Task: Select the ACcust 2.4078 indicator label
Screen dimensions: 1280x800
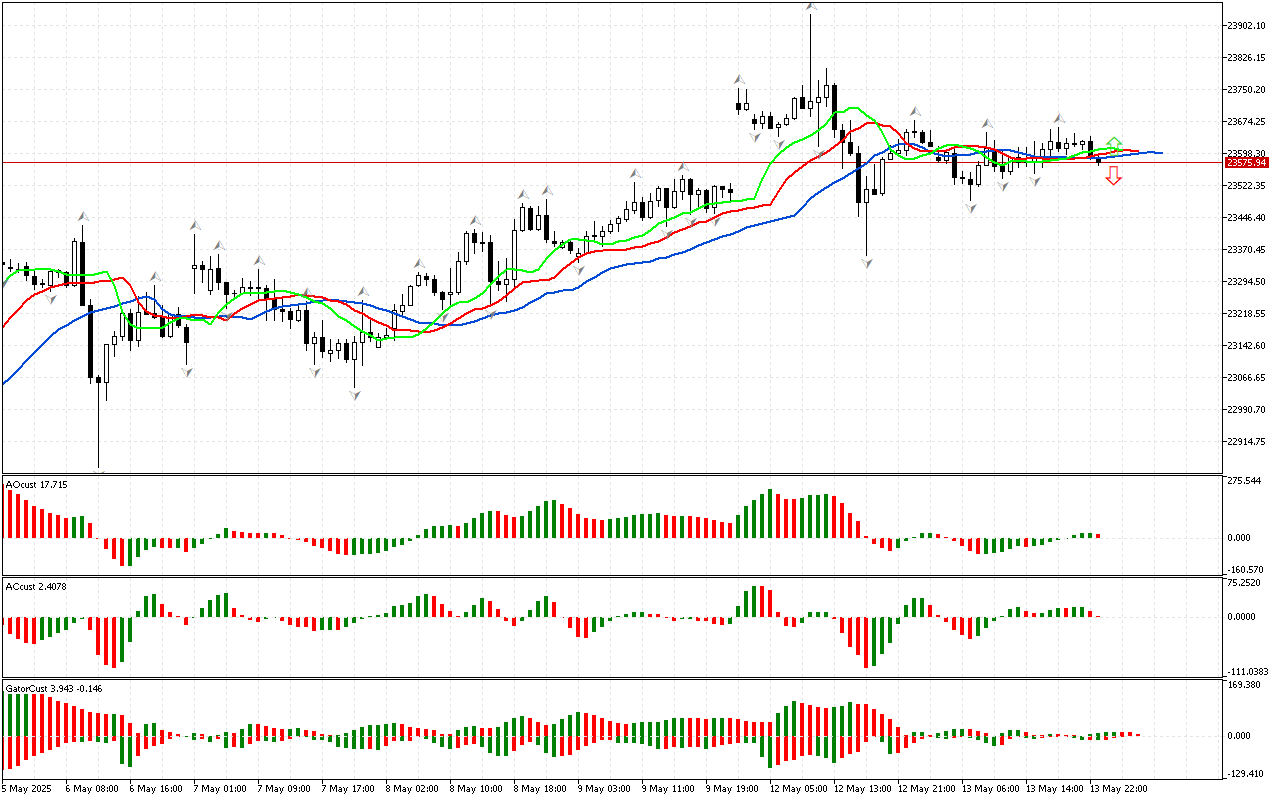Action: pyautogui.click(x=37, y=586)
